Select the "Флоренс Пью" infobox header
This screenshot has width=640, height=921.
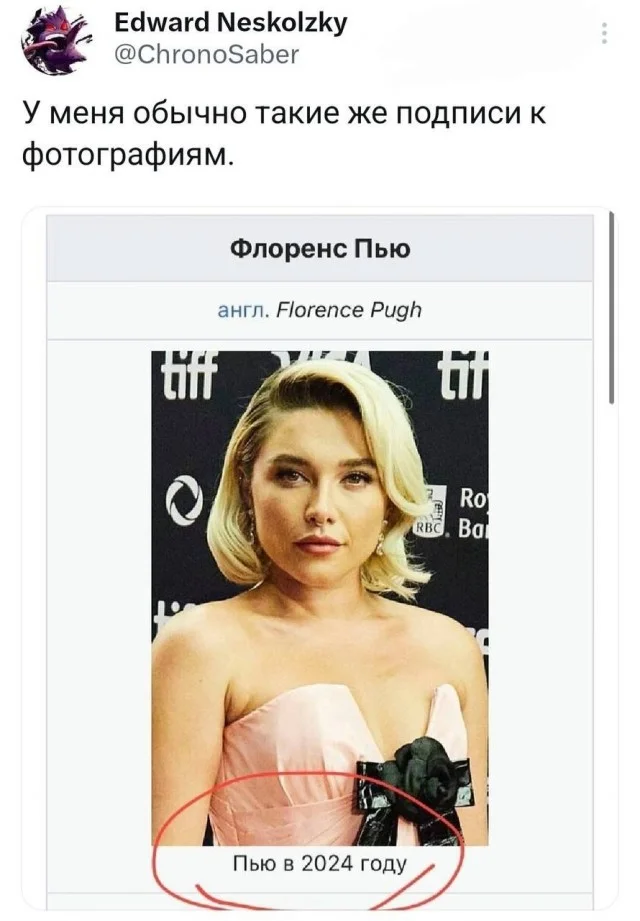click(x=320, y=249)
